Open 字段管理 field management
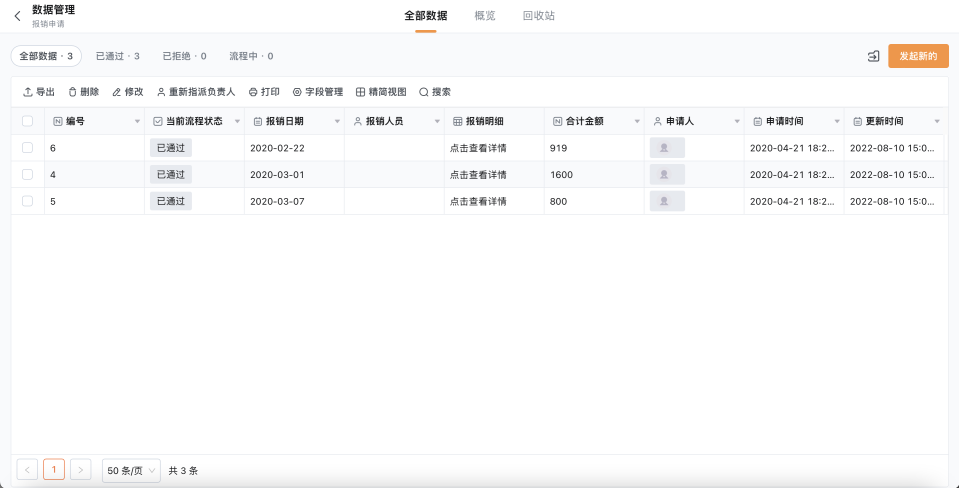The image size is (959, 488). pyautogui.click(x=317, y=92)
